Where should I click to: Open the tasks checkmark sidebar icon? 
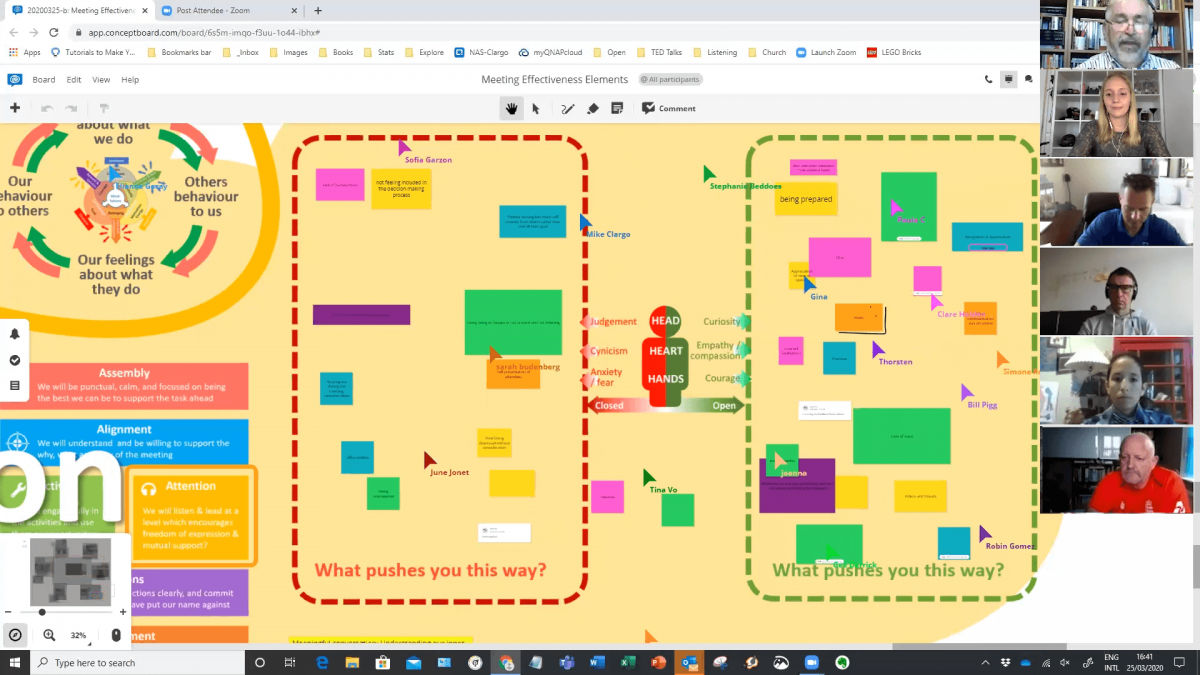[15, 360]
